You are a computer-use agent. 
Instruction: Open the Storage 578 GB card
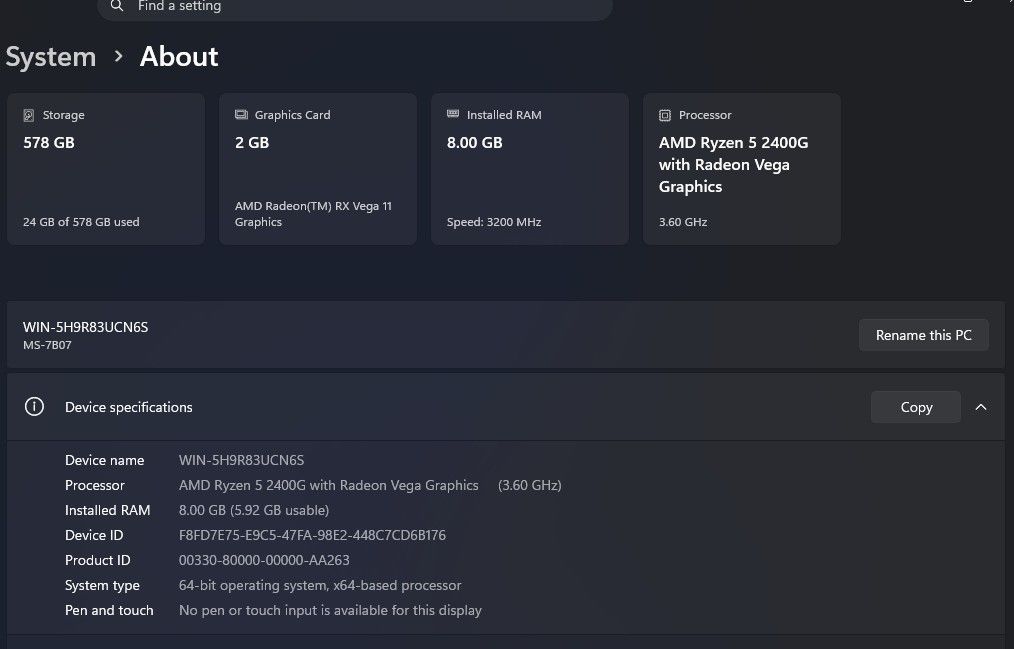106,169
